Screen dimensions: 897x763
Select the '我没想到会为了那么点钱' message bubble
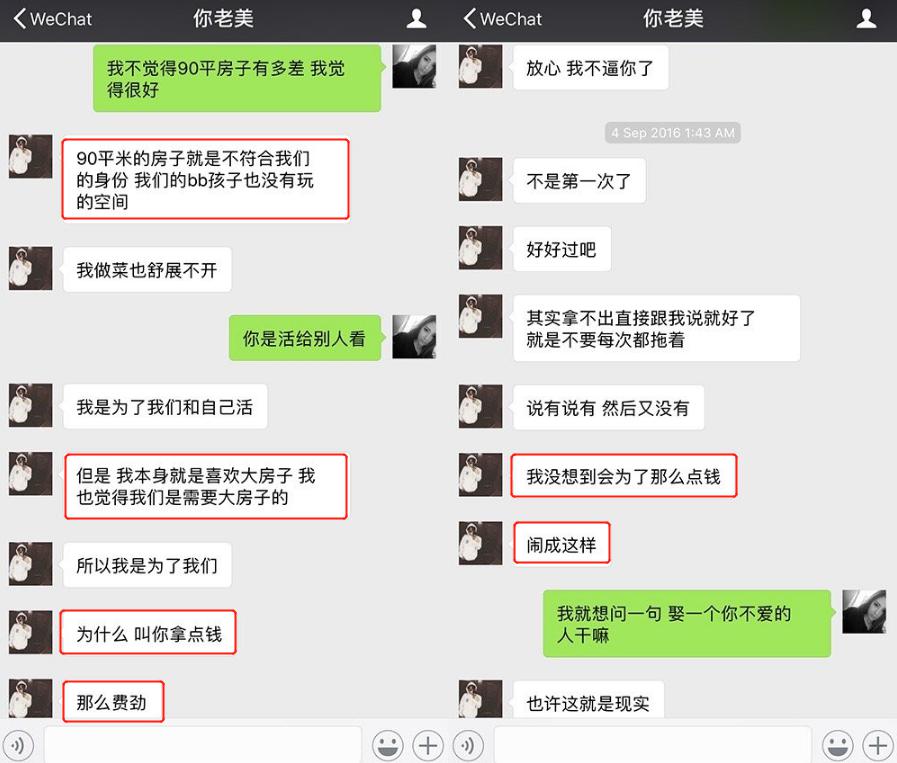(624, 475)
